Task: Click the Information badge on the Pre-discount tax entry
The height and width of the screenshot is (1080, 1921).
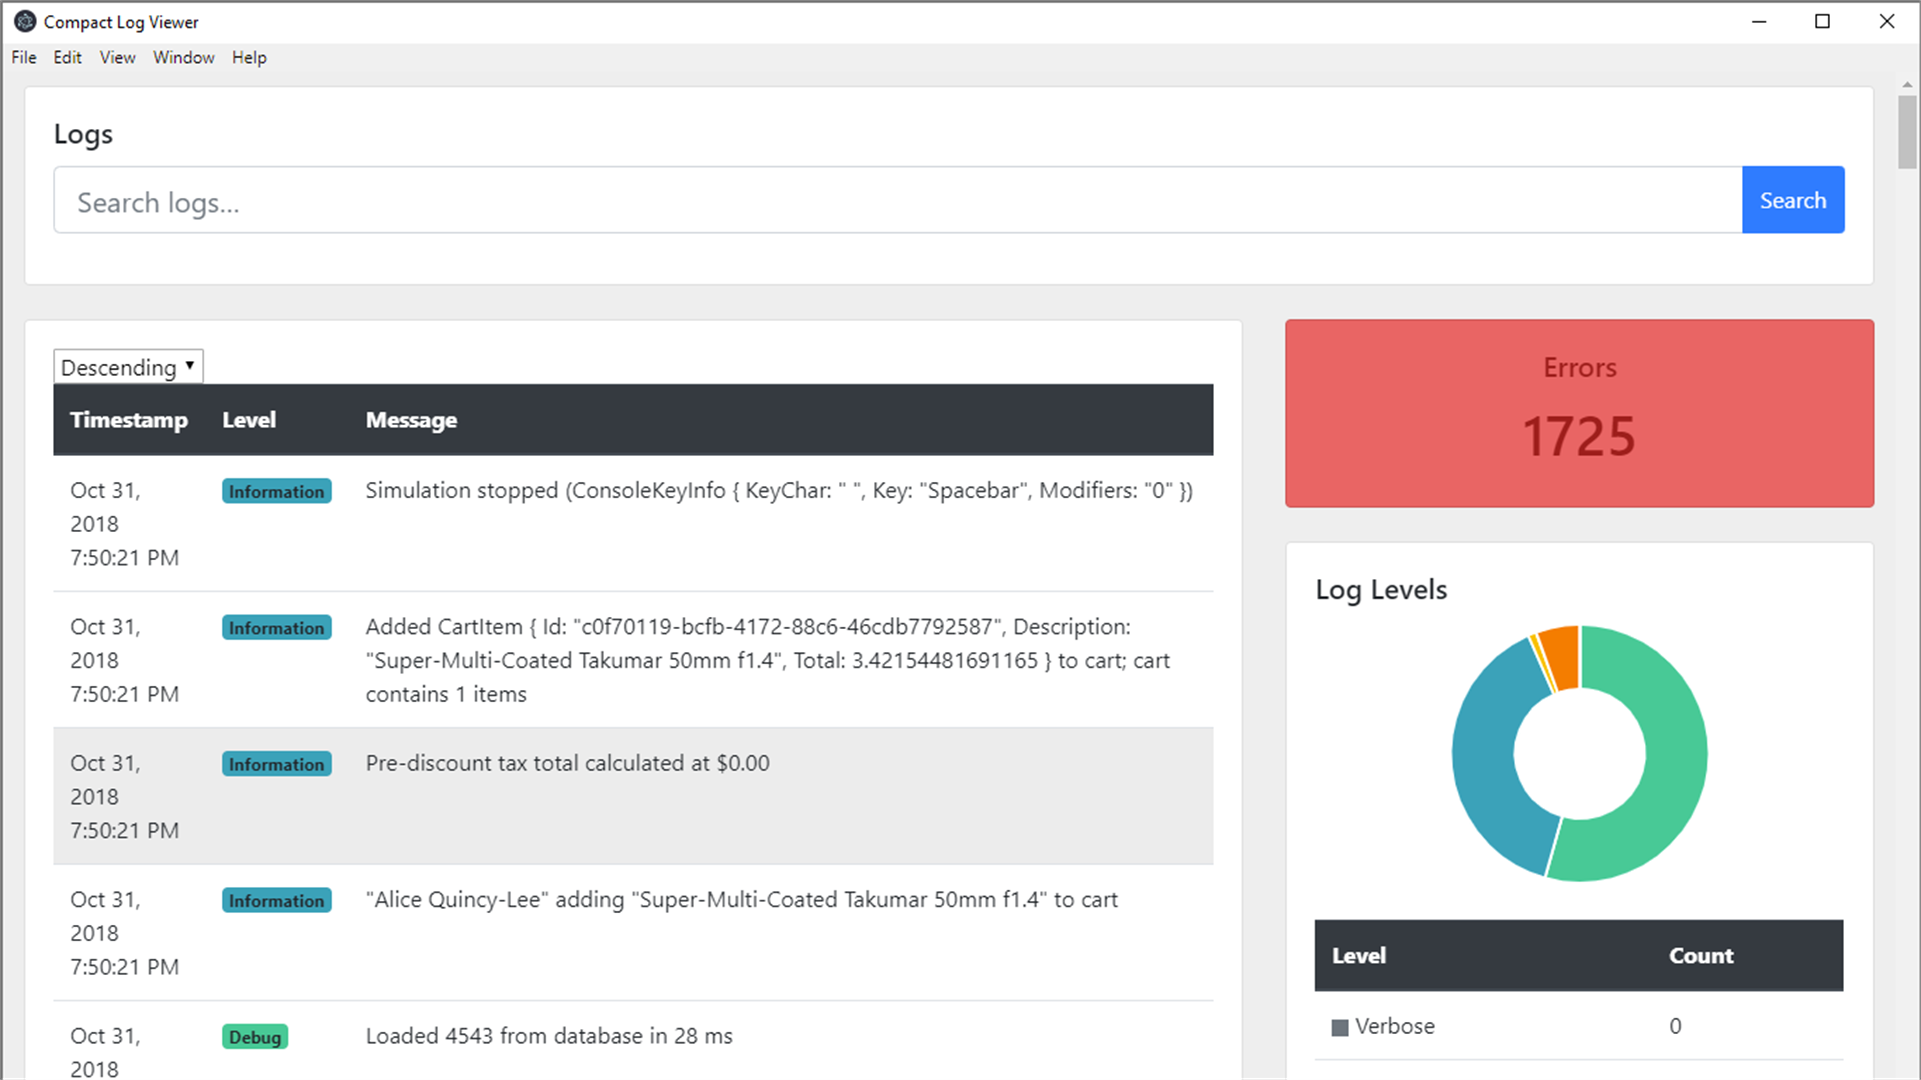Action: [276, 763]
